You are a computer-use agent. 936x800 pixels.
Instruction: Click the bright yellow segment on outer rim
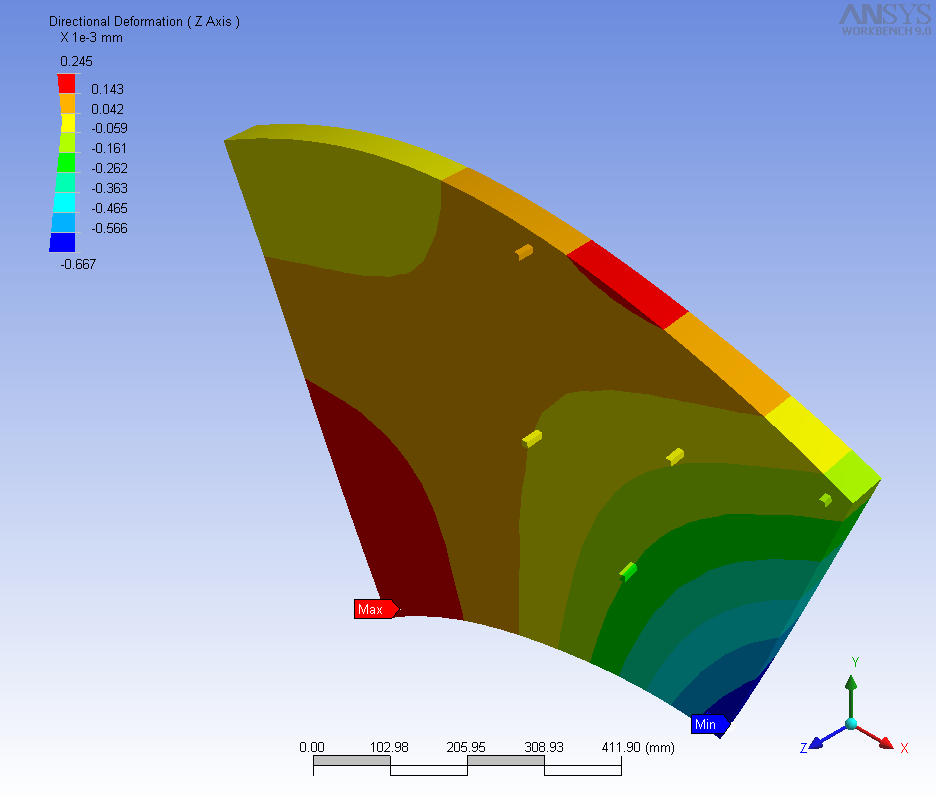[x=808, y=434]
